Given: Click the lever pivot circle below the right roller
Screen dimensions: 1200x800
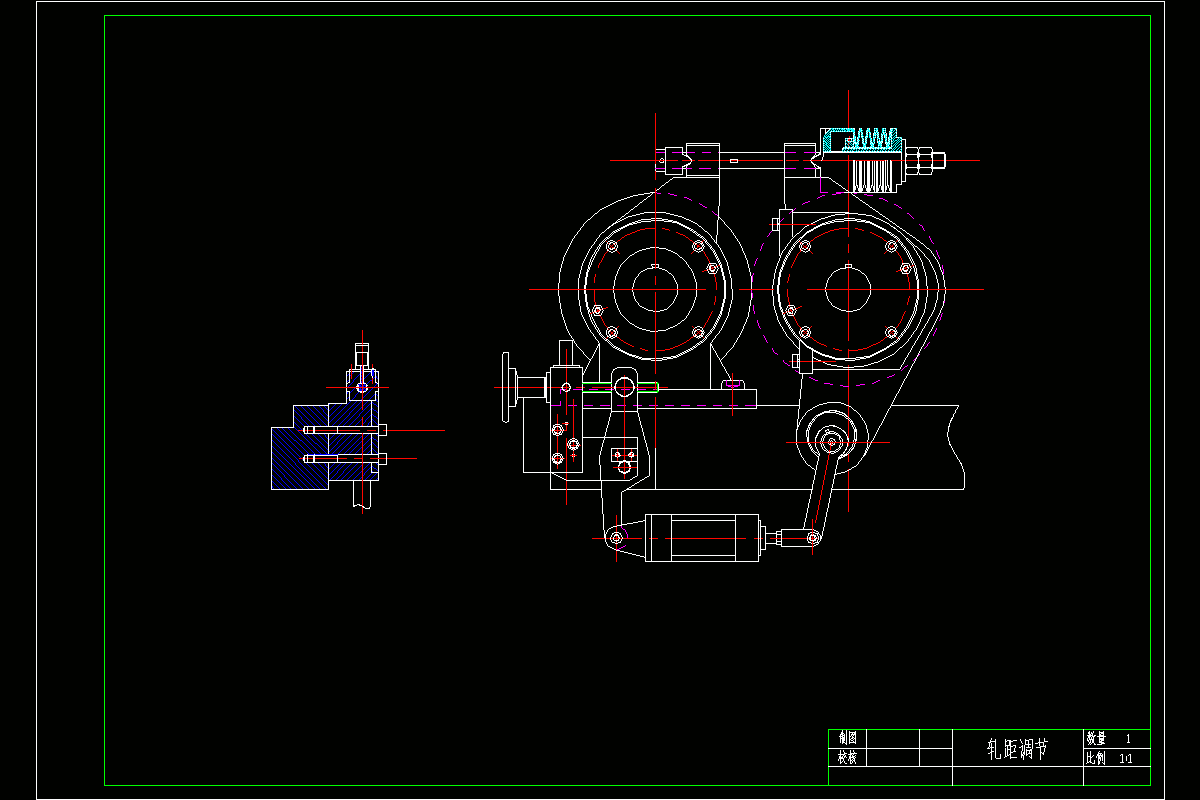Looking at the screenshot, I should click(x=831, y=443).
